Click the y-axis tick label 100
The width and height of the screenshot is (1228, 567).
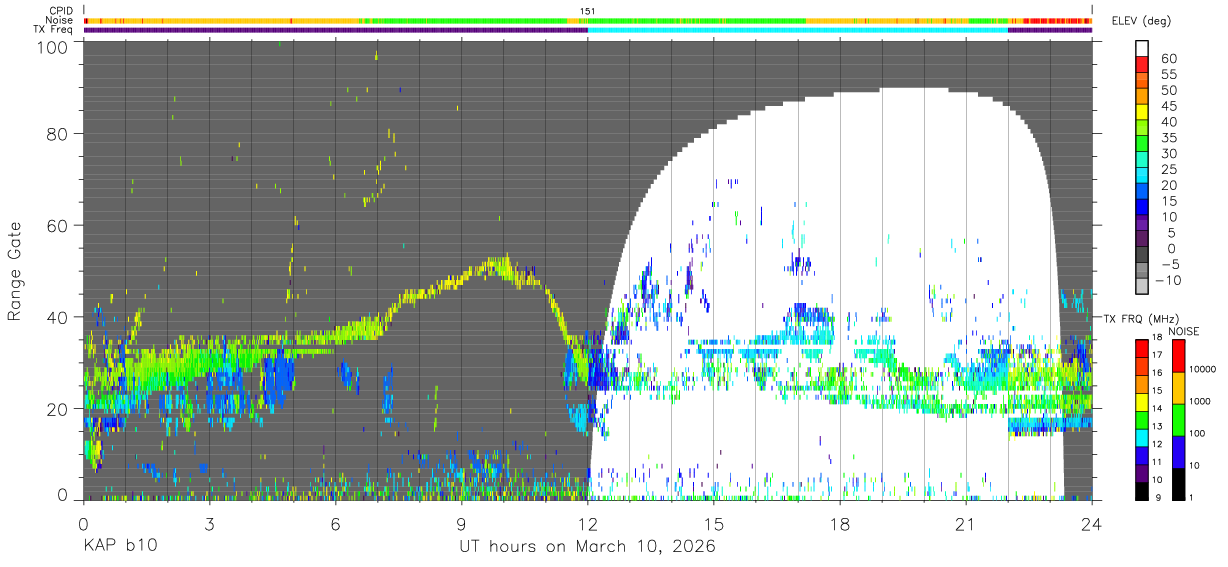[x=53, y=46]
